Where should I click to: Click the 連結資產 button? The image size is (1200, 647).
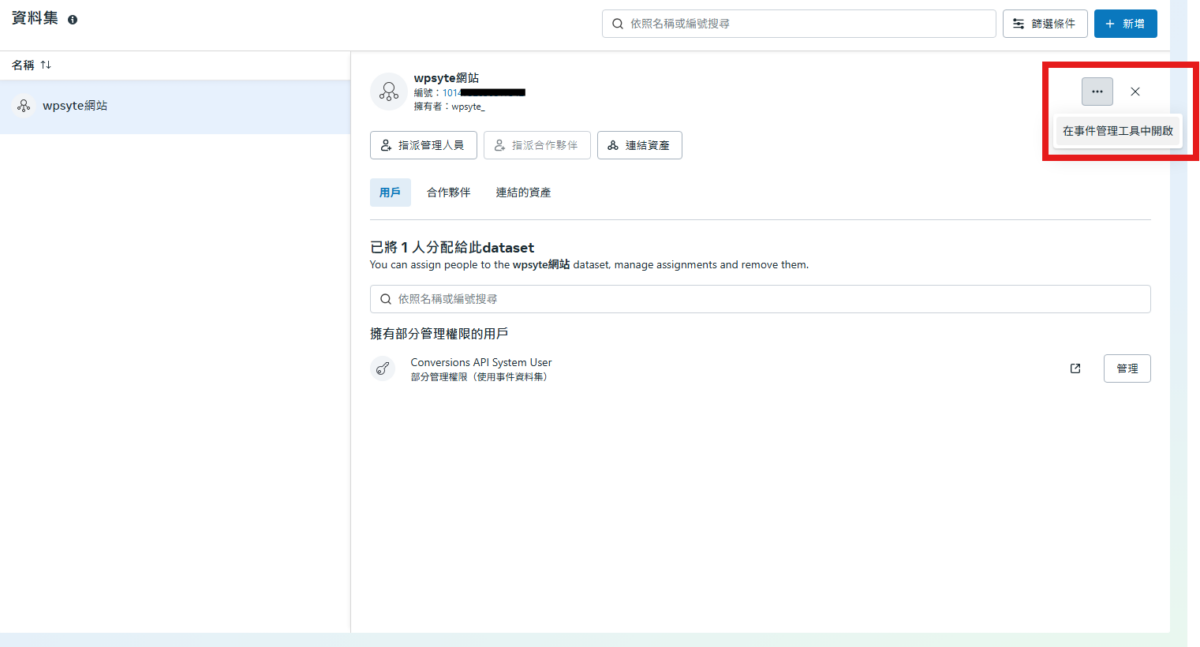(640, 144)
